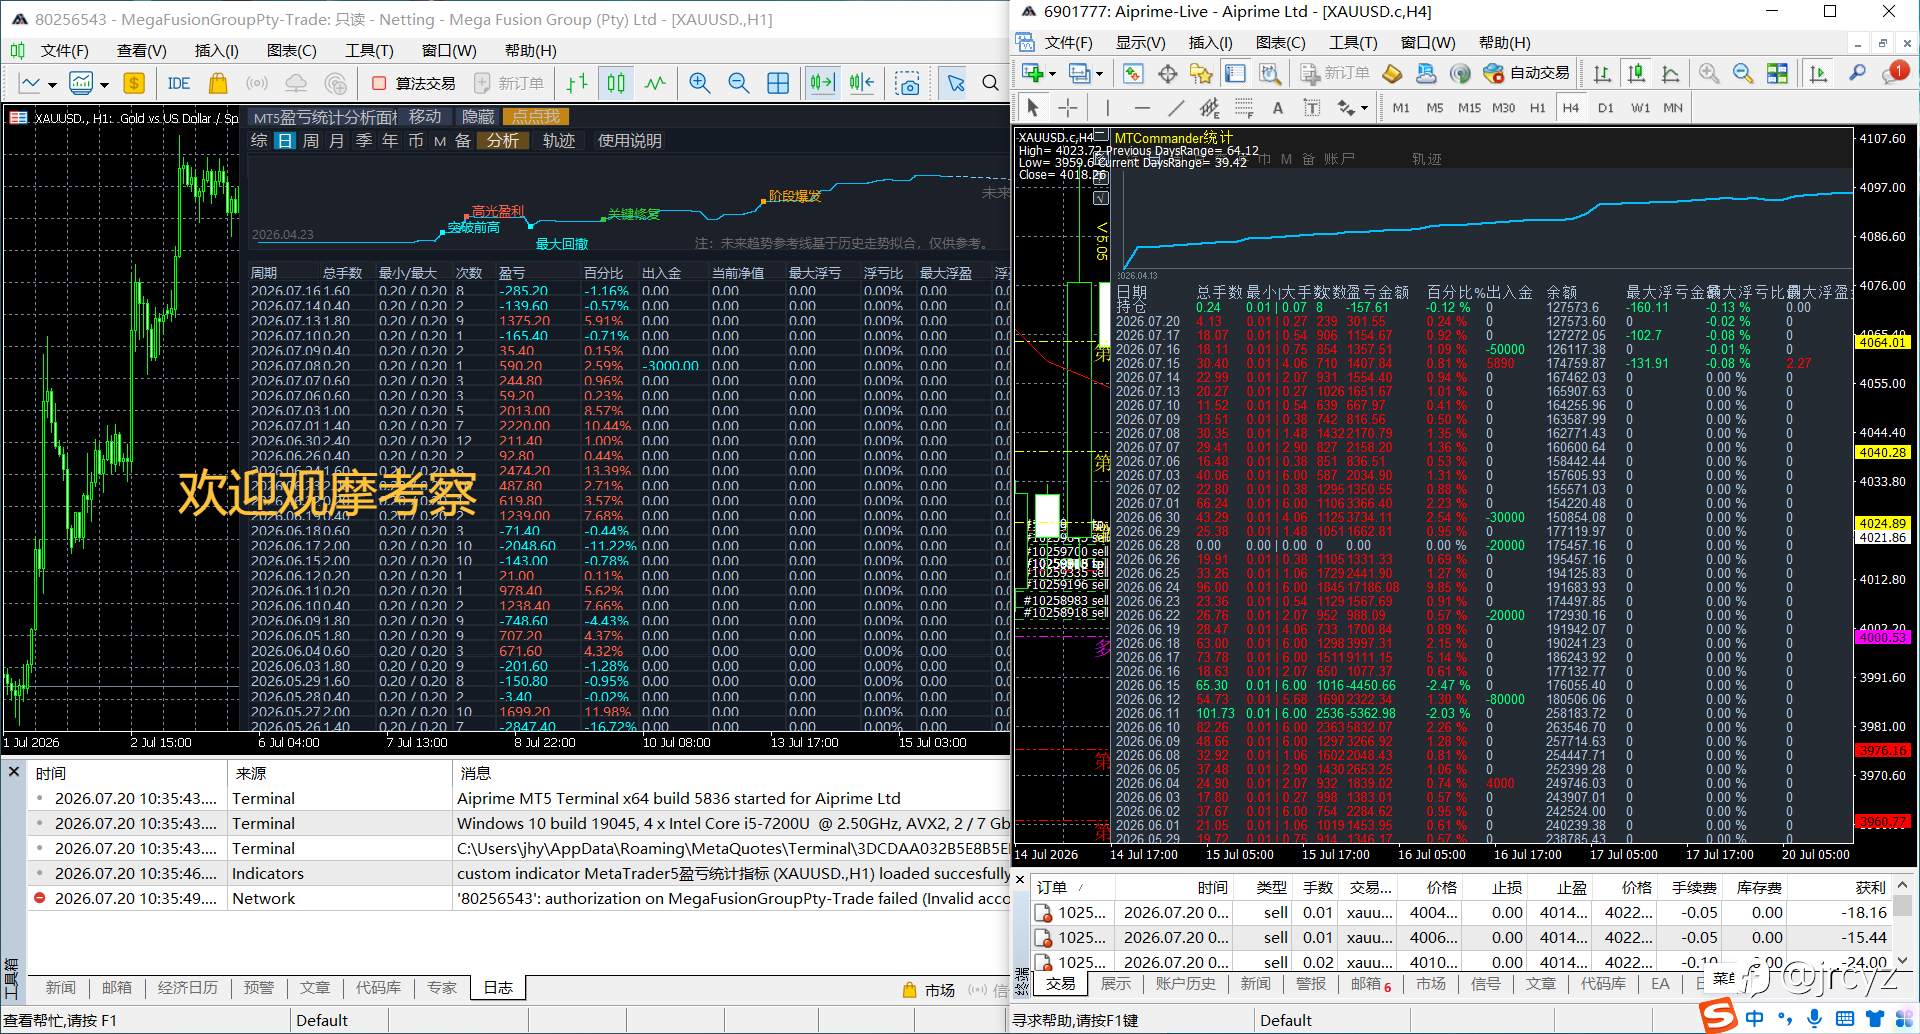
Task: Open the 图表(C) menu in left window
Action: [x=292, y=50]
